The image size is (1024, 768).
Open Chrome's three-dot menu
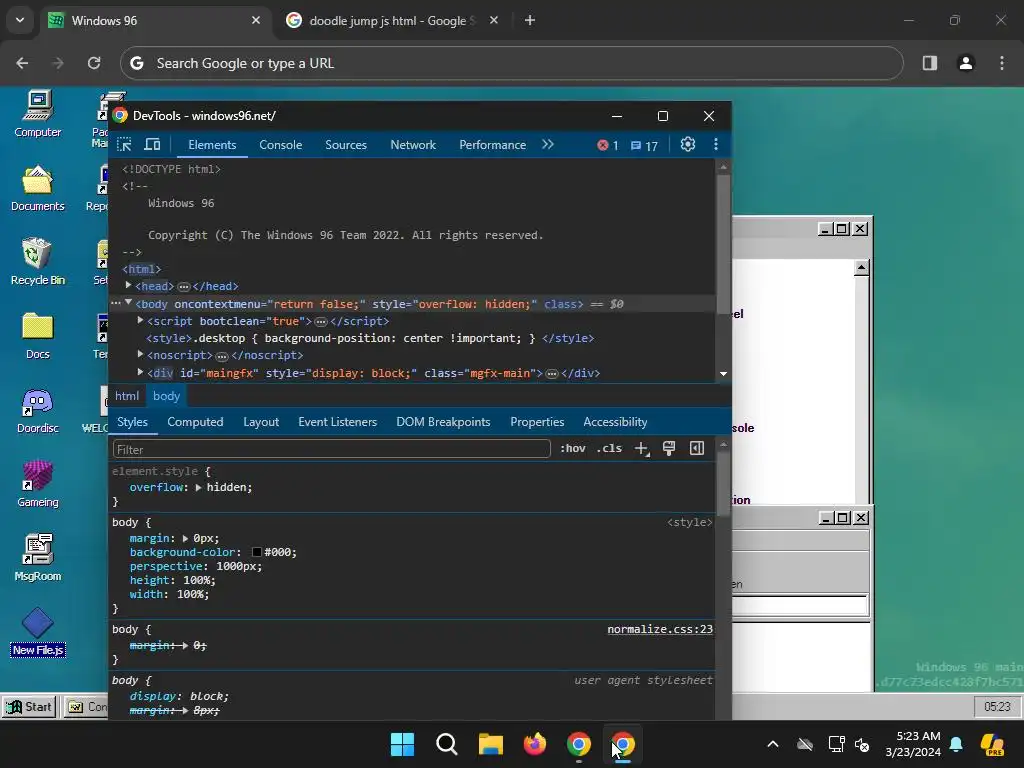[x=1002, y=63]
